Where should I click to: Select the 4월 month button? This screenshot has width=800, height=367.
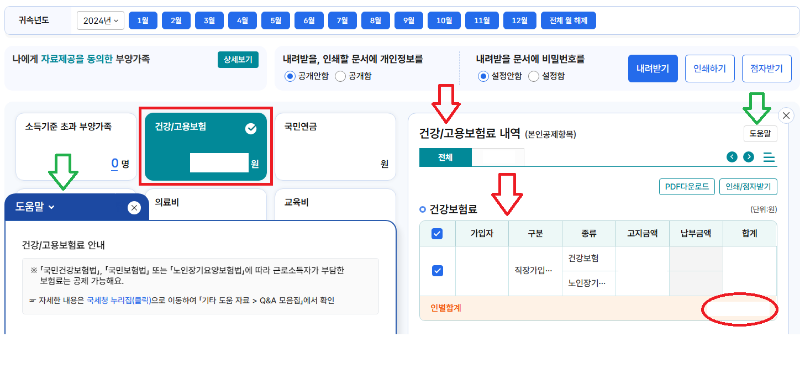242,20
